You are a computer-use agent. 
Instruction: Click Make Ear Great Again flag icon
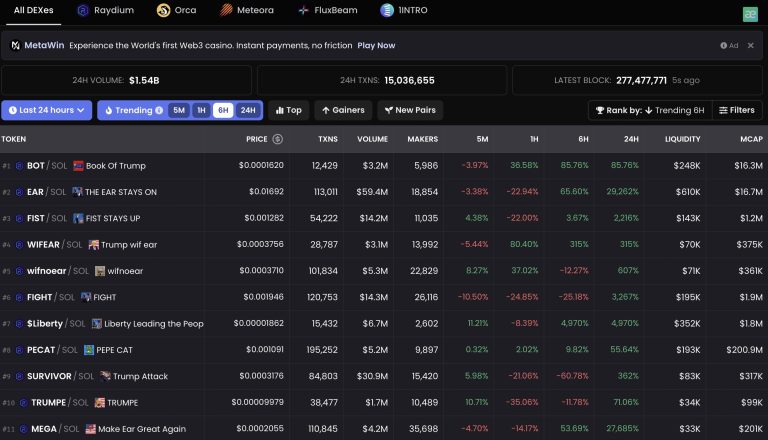91,429
